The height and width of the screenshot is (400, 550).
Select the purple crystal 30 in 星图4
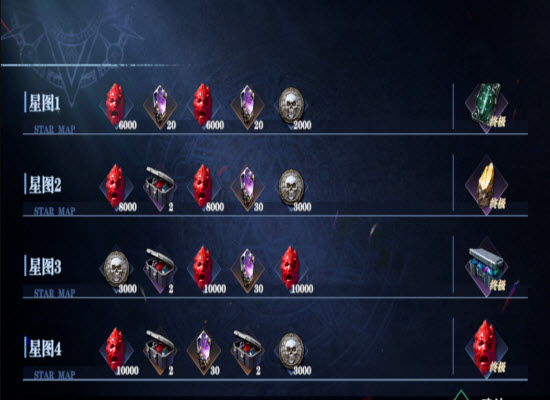pos(204,352)
